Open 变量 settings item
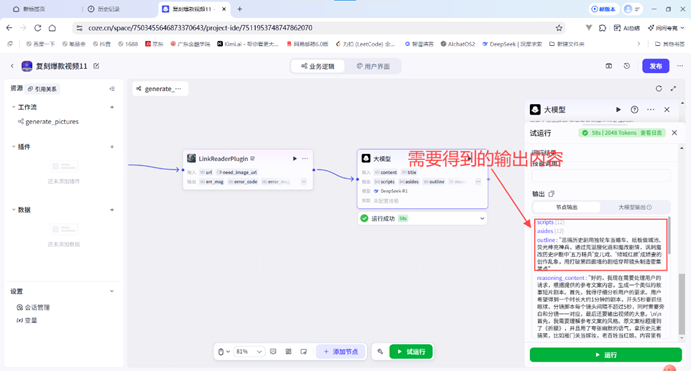This screenshot has height=371, width=691. click(27, 320)
